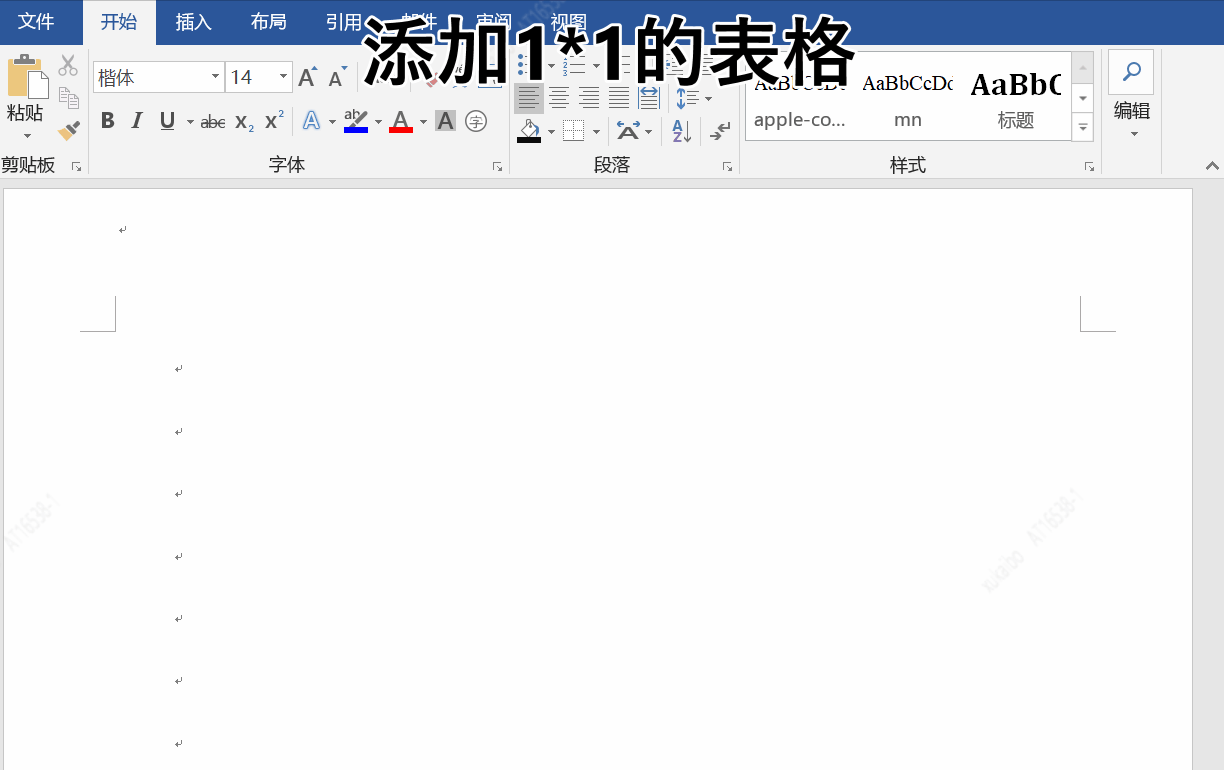Screen dimensions: 1224x770
Task: Open the highlight color dropdown arrow
Action: 378,122
